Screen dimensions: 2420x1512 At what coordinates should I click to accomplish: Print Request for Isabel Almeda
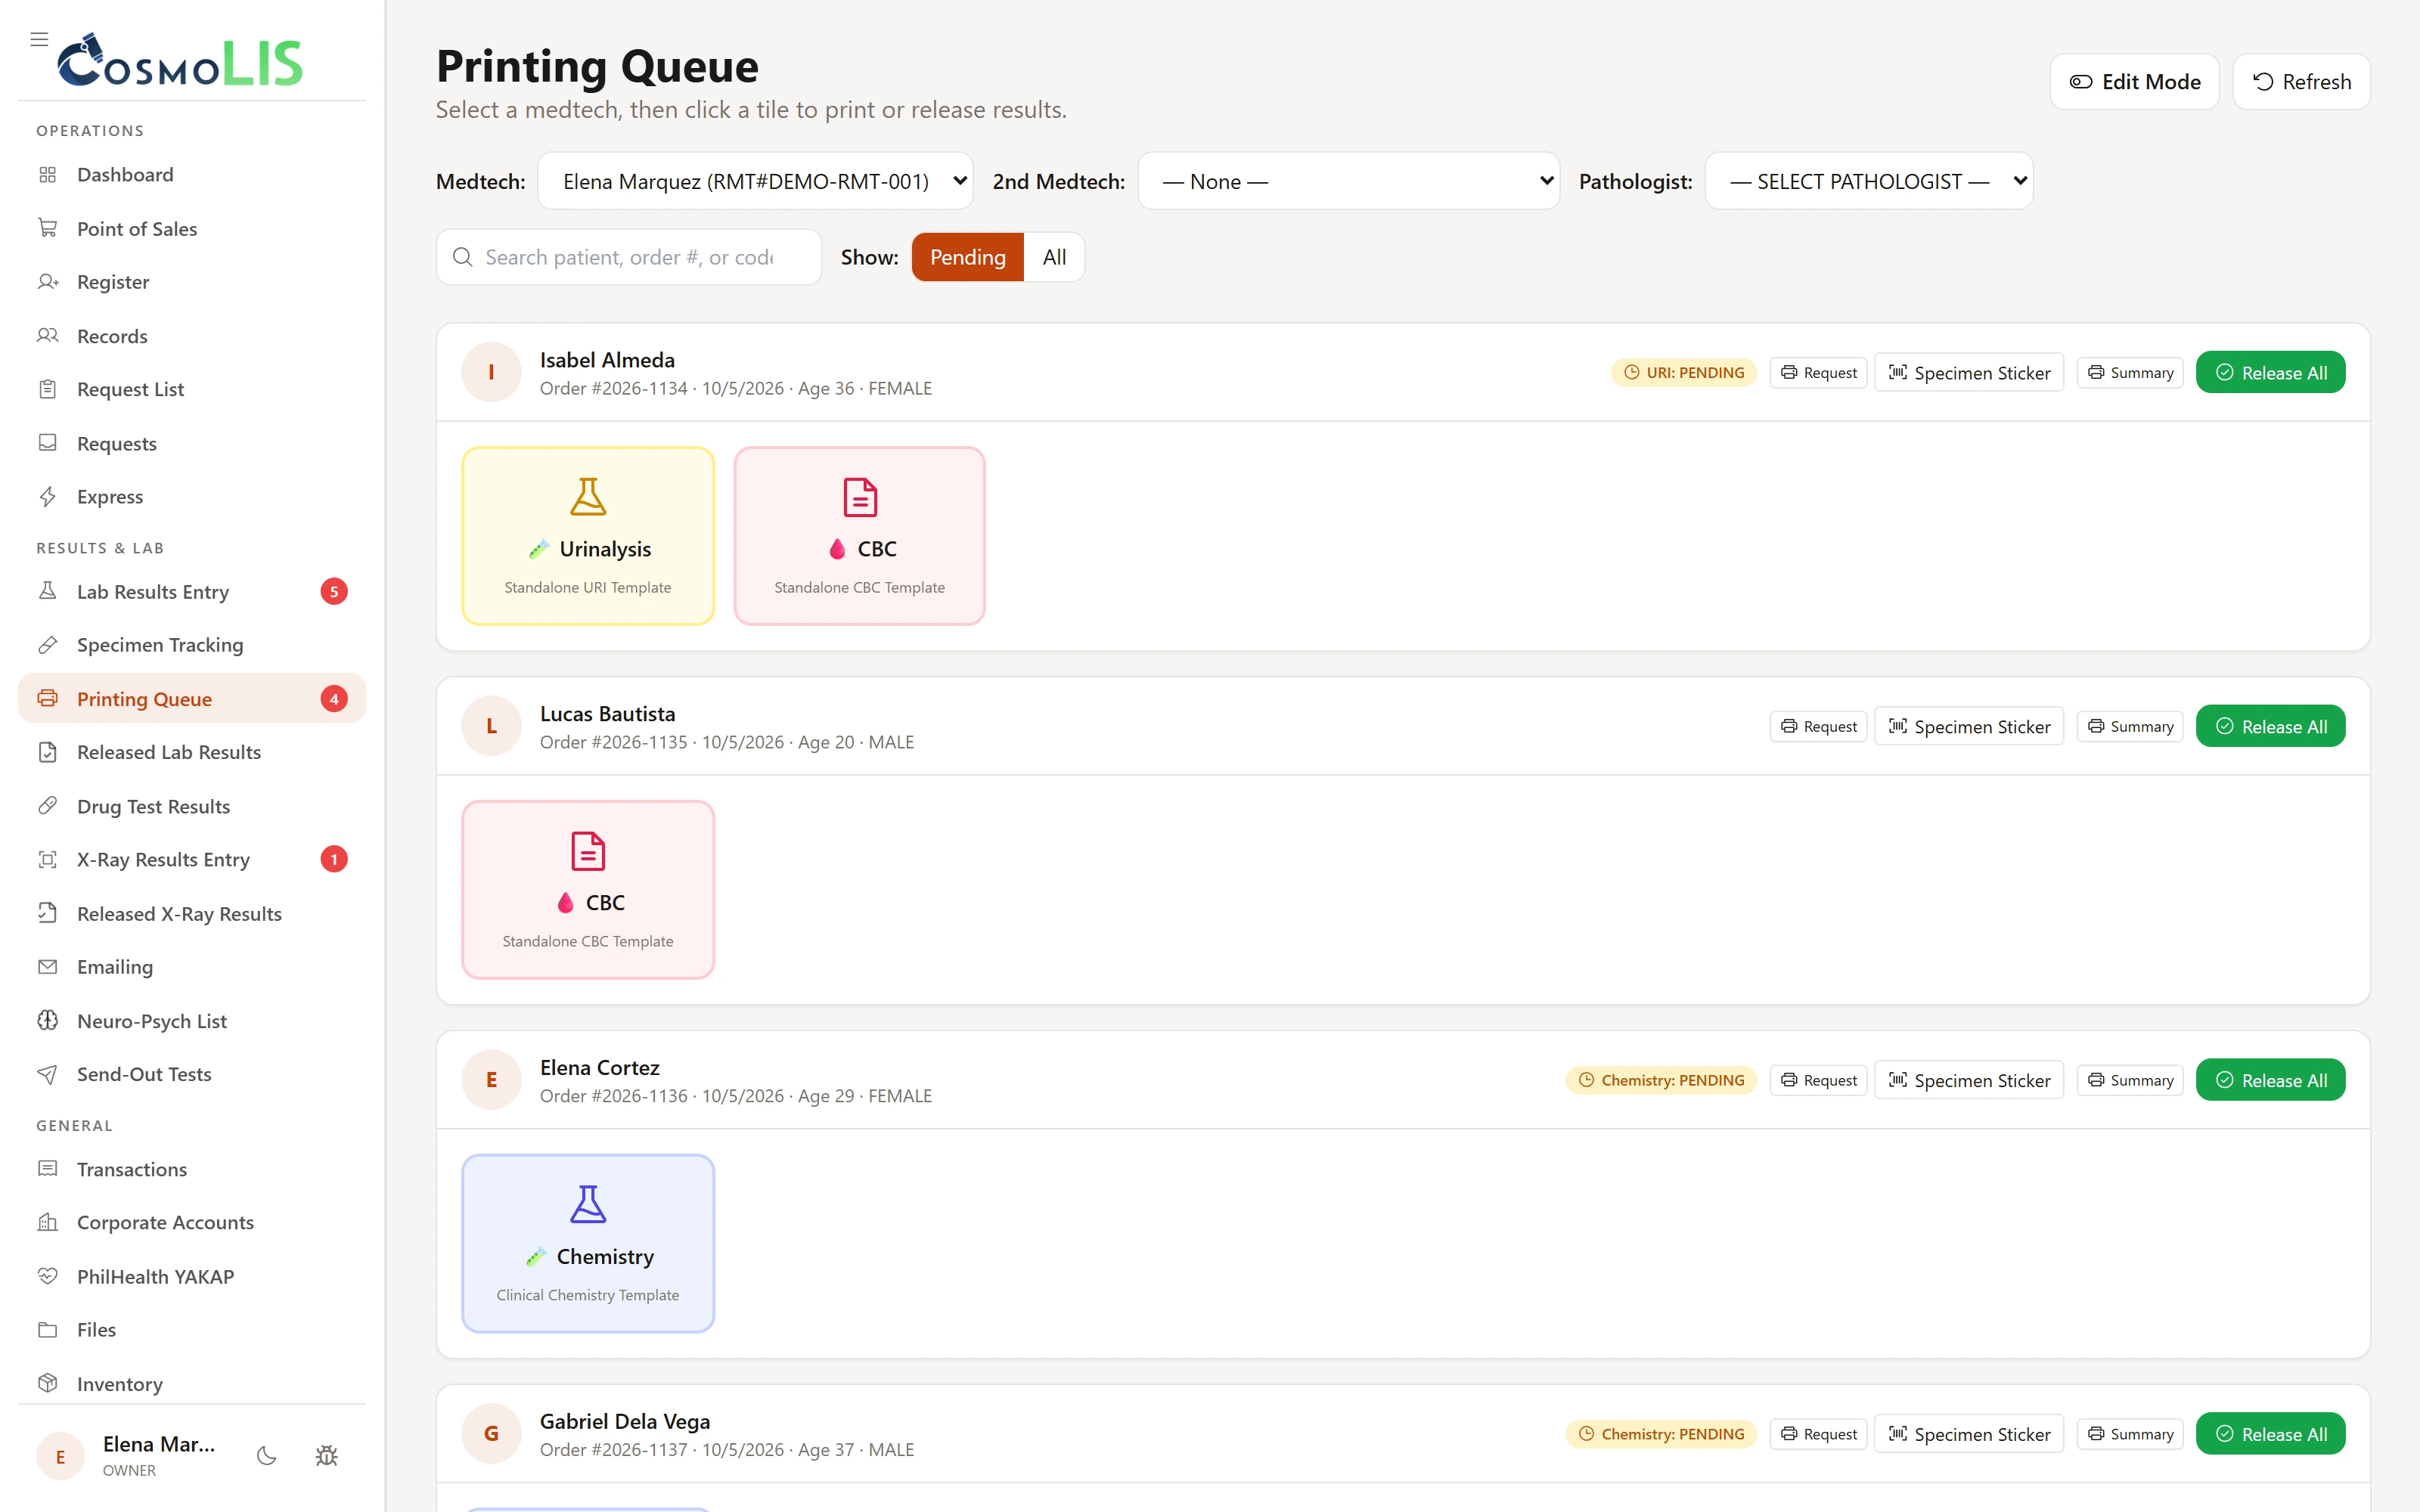[1818, 372]
